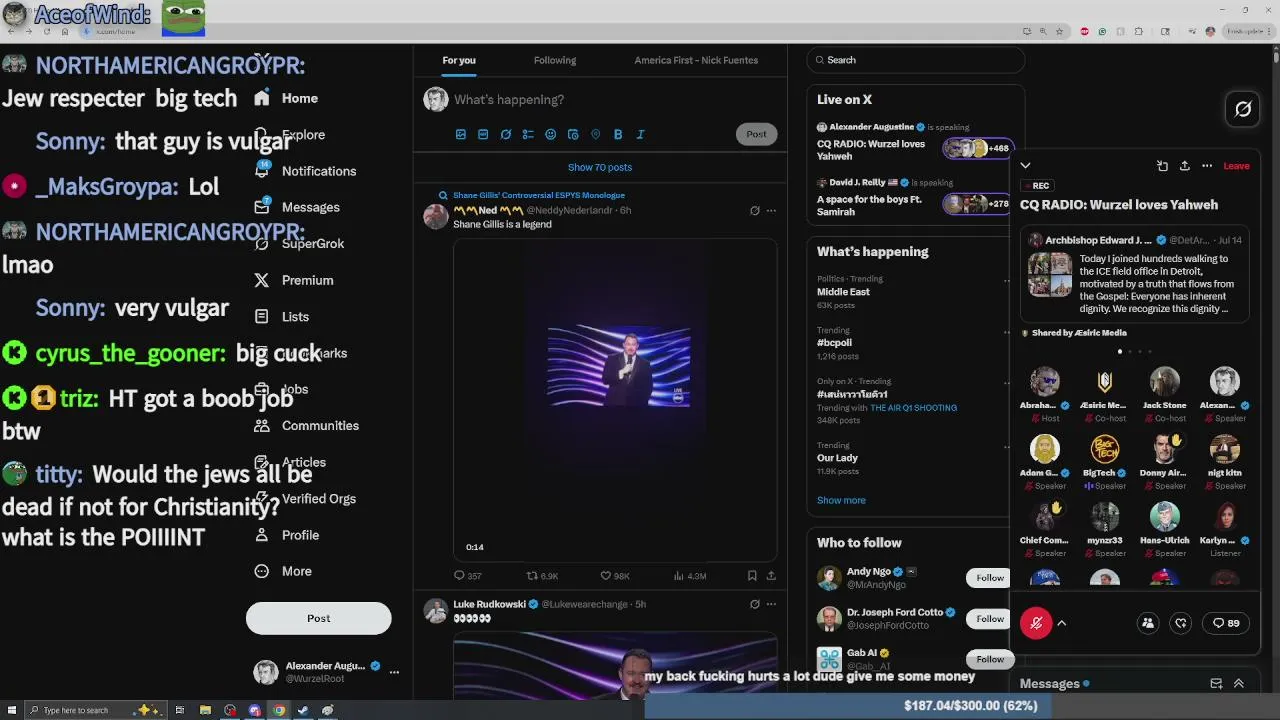This screenshot has height=720, width=1280.
Task: Open Space replies showing 89
Action: [x=1226, y=623]
